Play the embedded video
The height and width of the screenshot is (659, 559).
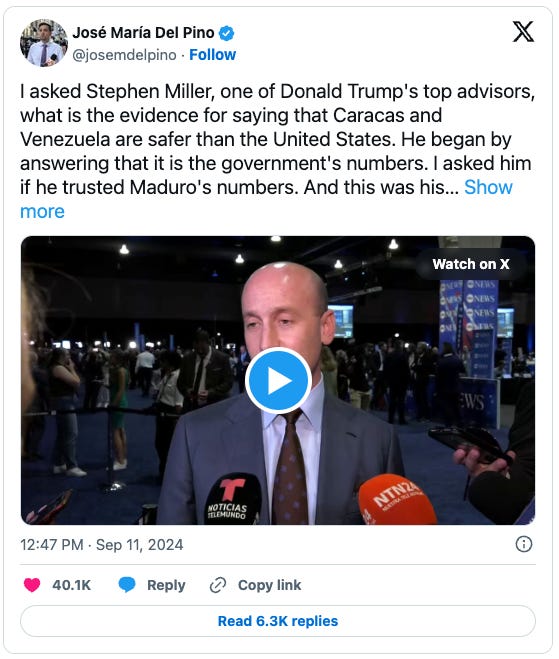point(278,380)
